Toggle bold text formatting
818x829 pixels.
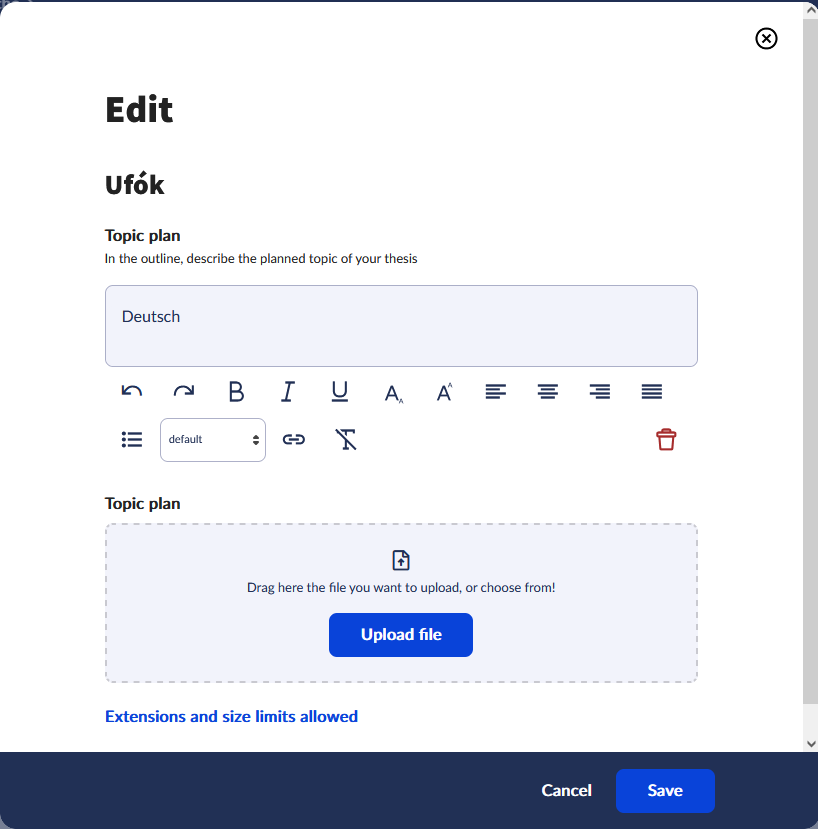click(236, 392)
